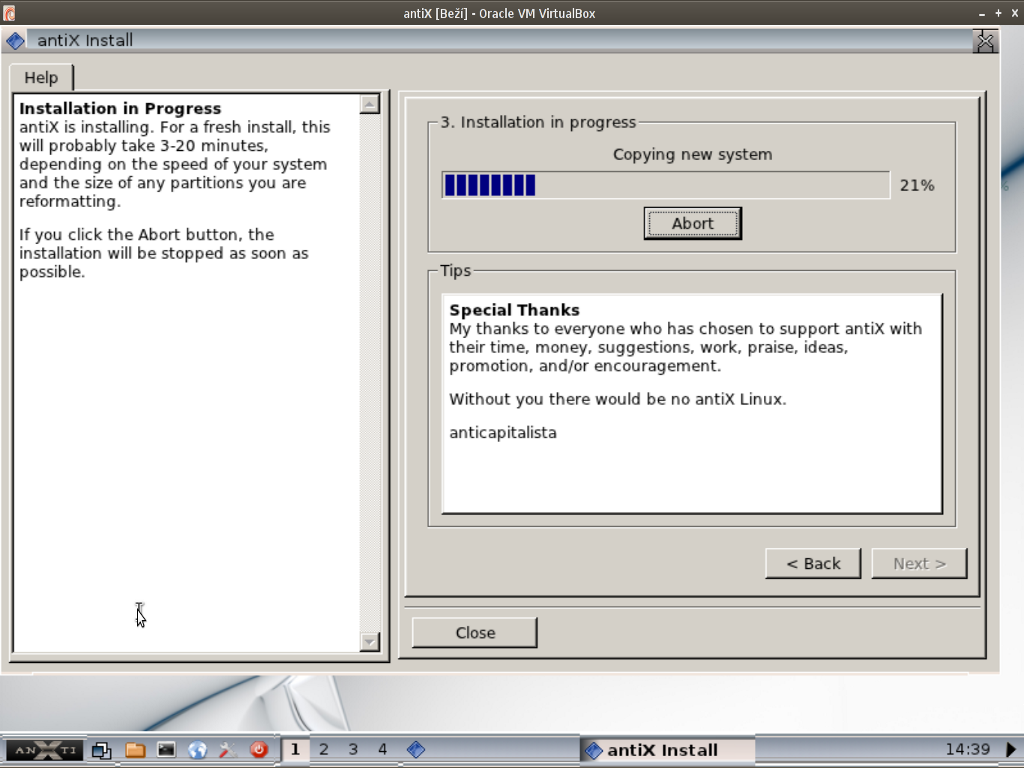The height and width of the screenshot is (768, 1024).
Task: Click the taskbar arrow next to the clock
Action: coord(1010,750)
